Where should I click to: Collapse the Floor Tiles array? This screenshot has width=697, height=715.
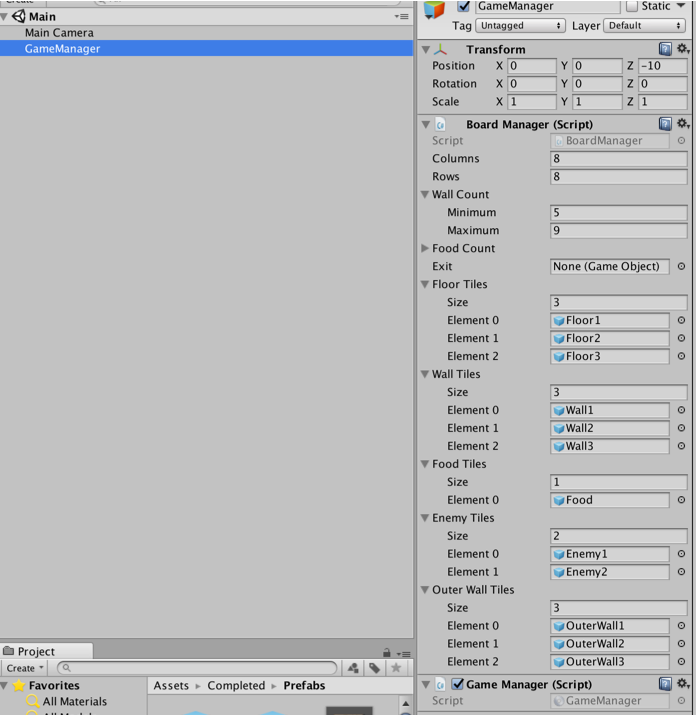click(x=425, y=284)
